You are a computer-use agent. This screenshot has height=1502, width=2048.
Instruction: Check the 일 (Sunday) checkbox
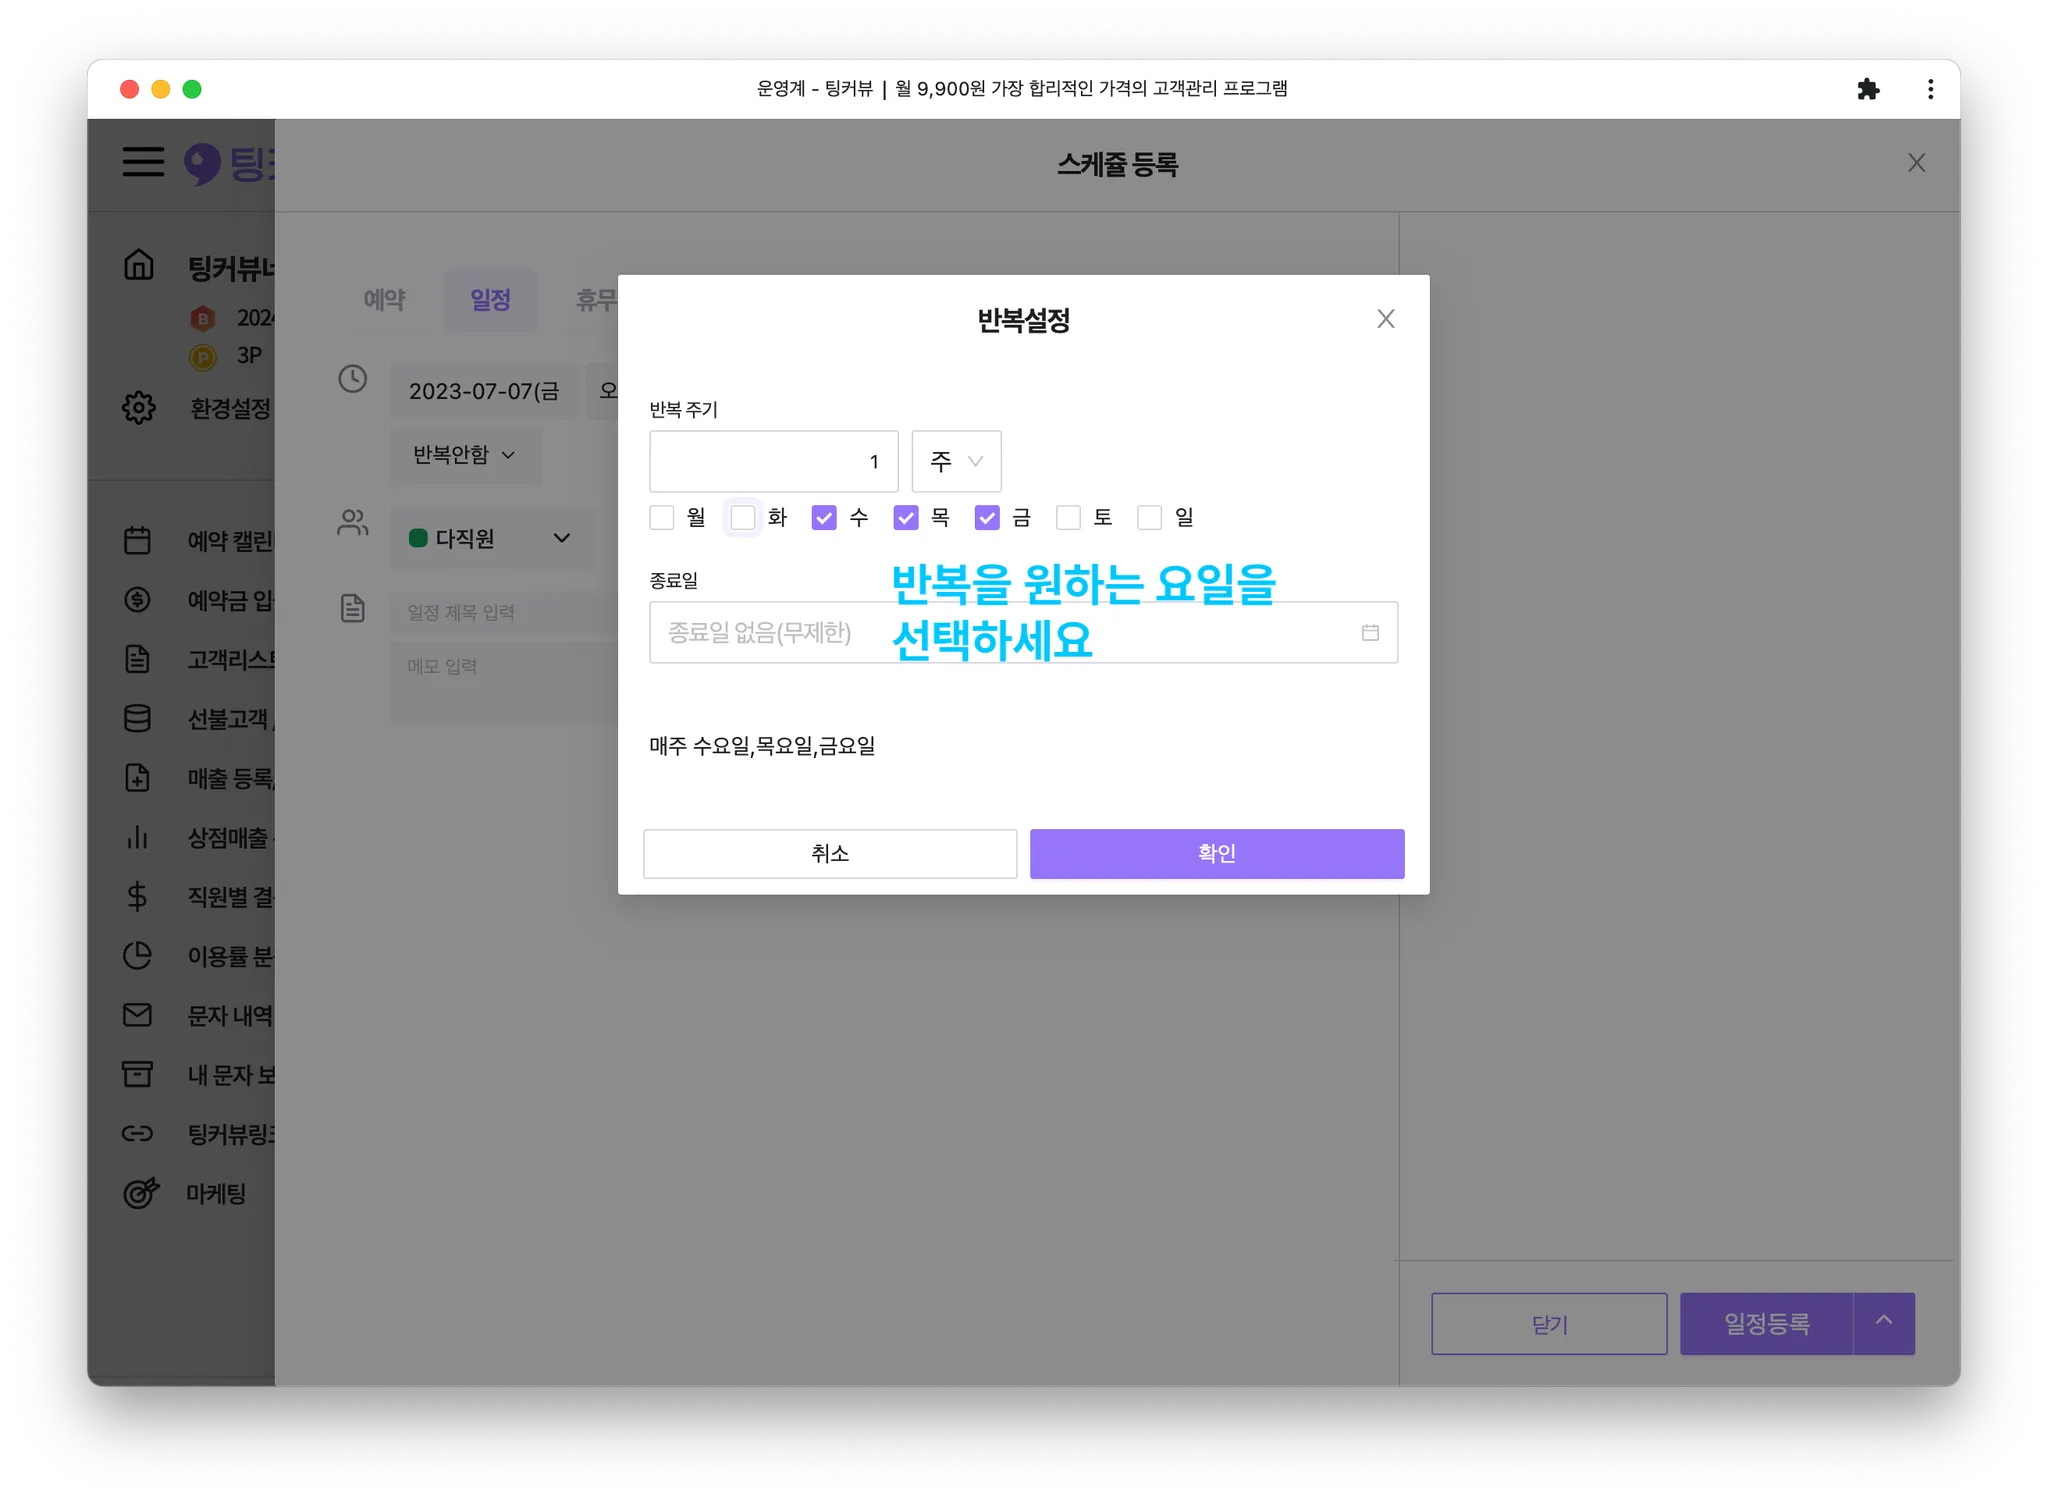point(1150,517)
